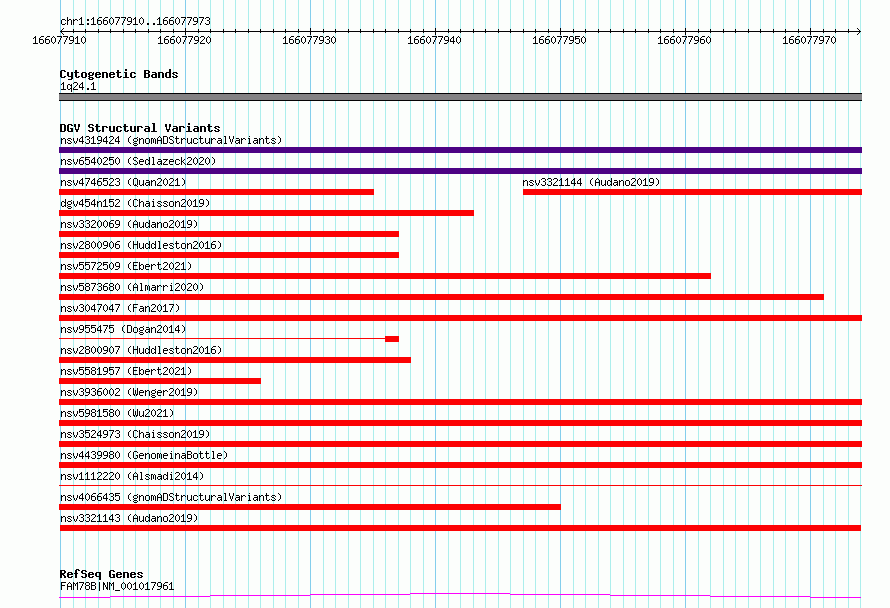Screen dimensions: 890x608
Task: Select the red dgv454n152 variant bar
Action: [x=266, y=213]
